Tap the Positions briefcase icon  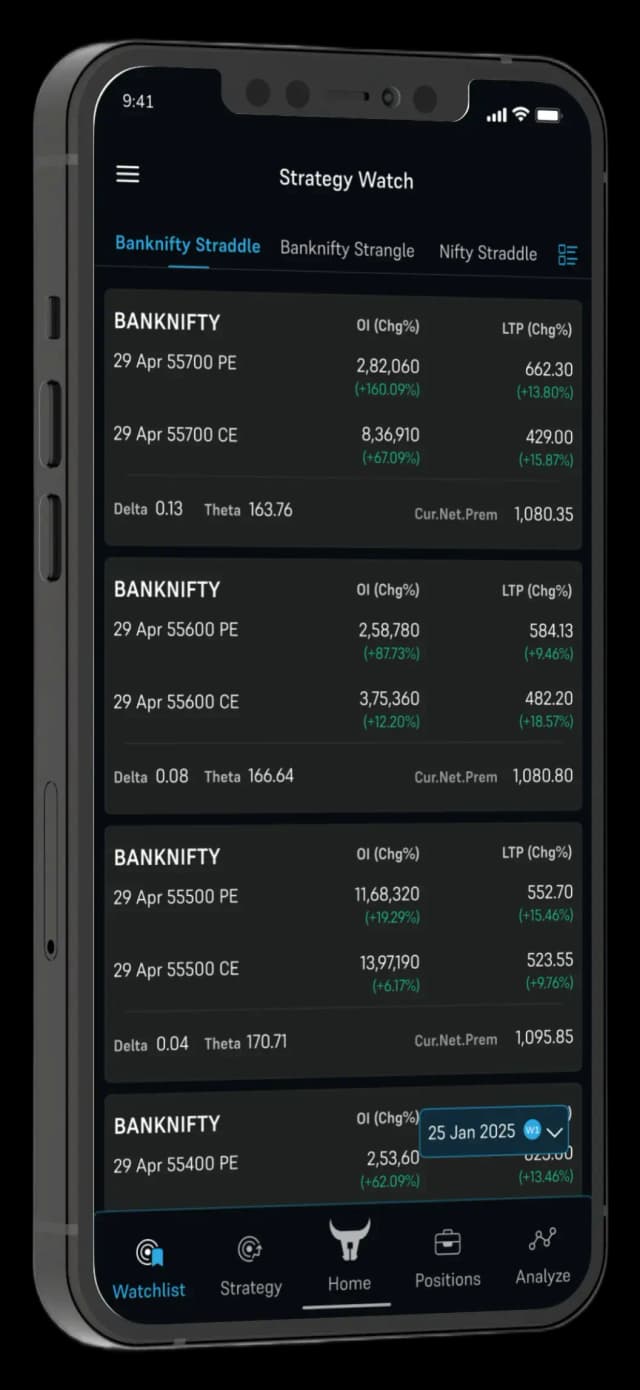447,1243
